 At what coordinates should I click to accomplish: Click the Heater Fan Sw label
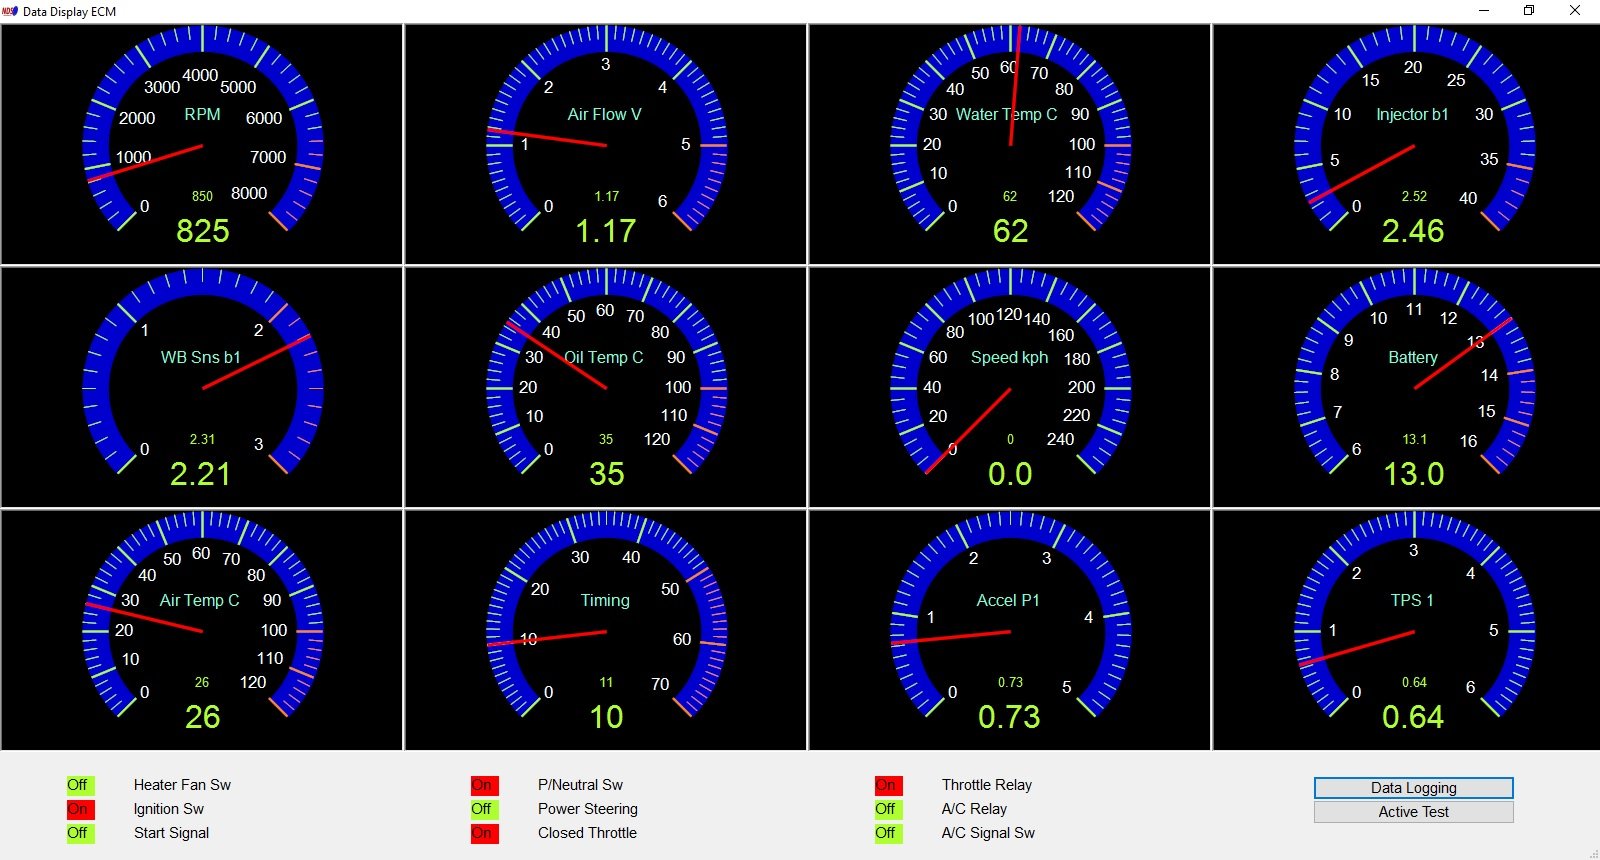click(182, 785)
